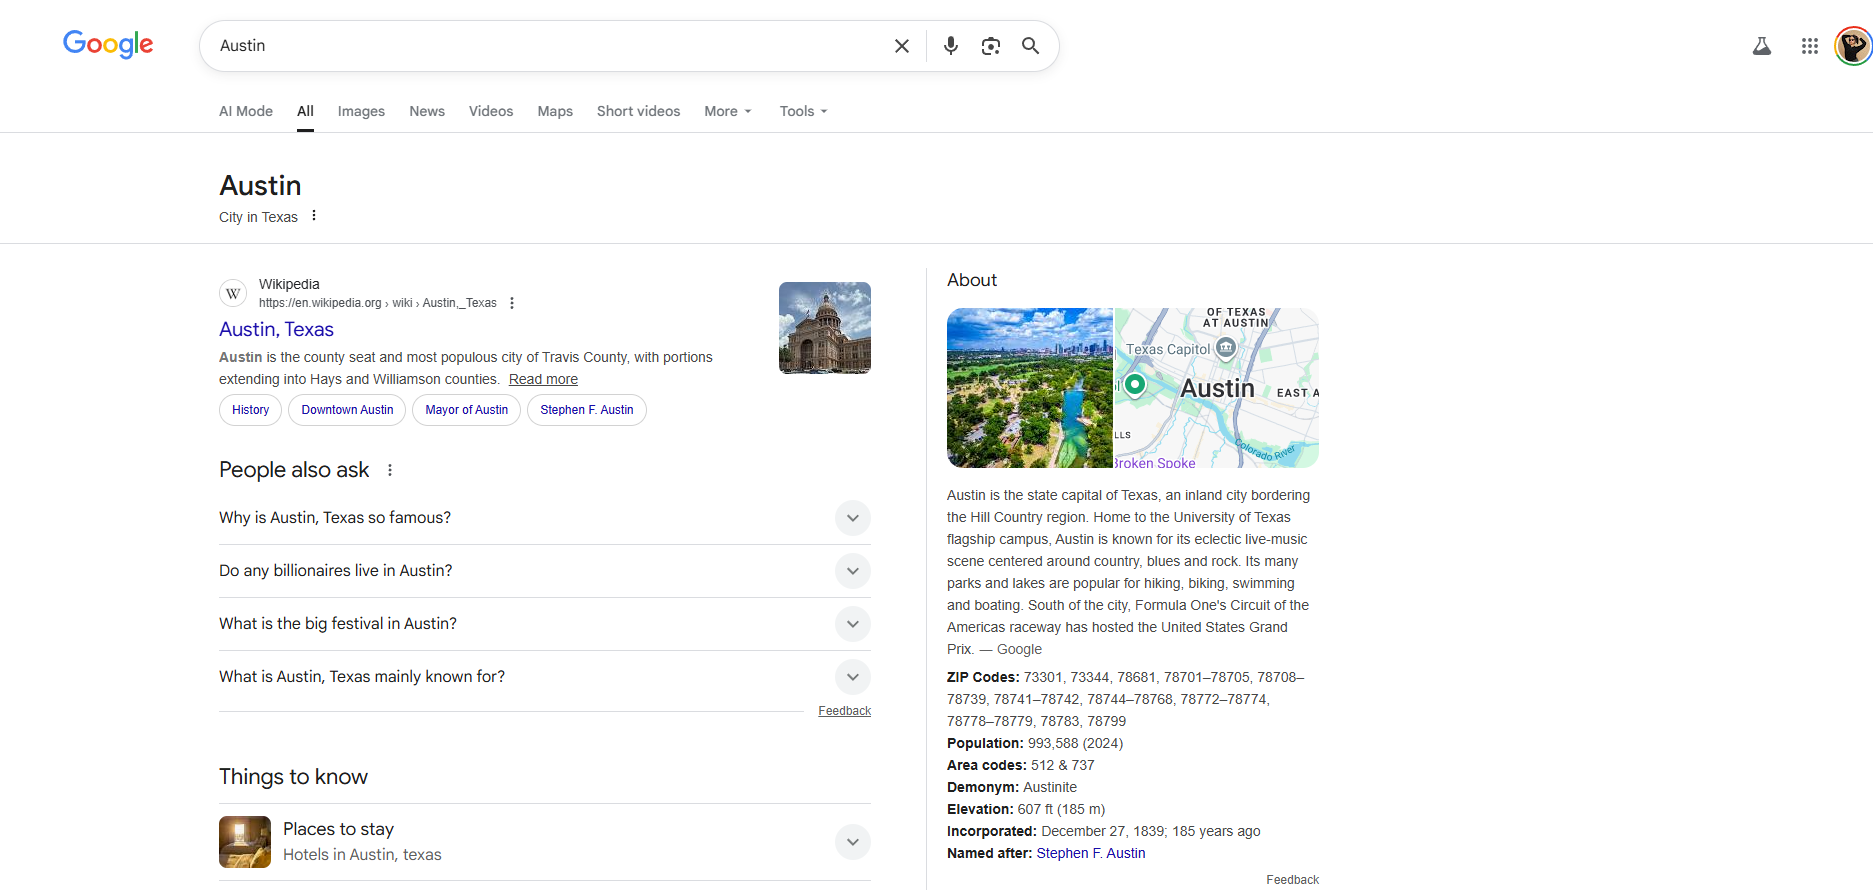
Task: Switch to the AI Mode tab
Action: tap(246, 111)
